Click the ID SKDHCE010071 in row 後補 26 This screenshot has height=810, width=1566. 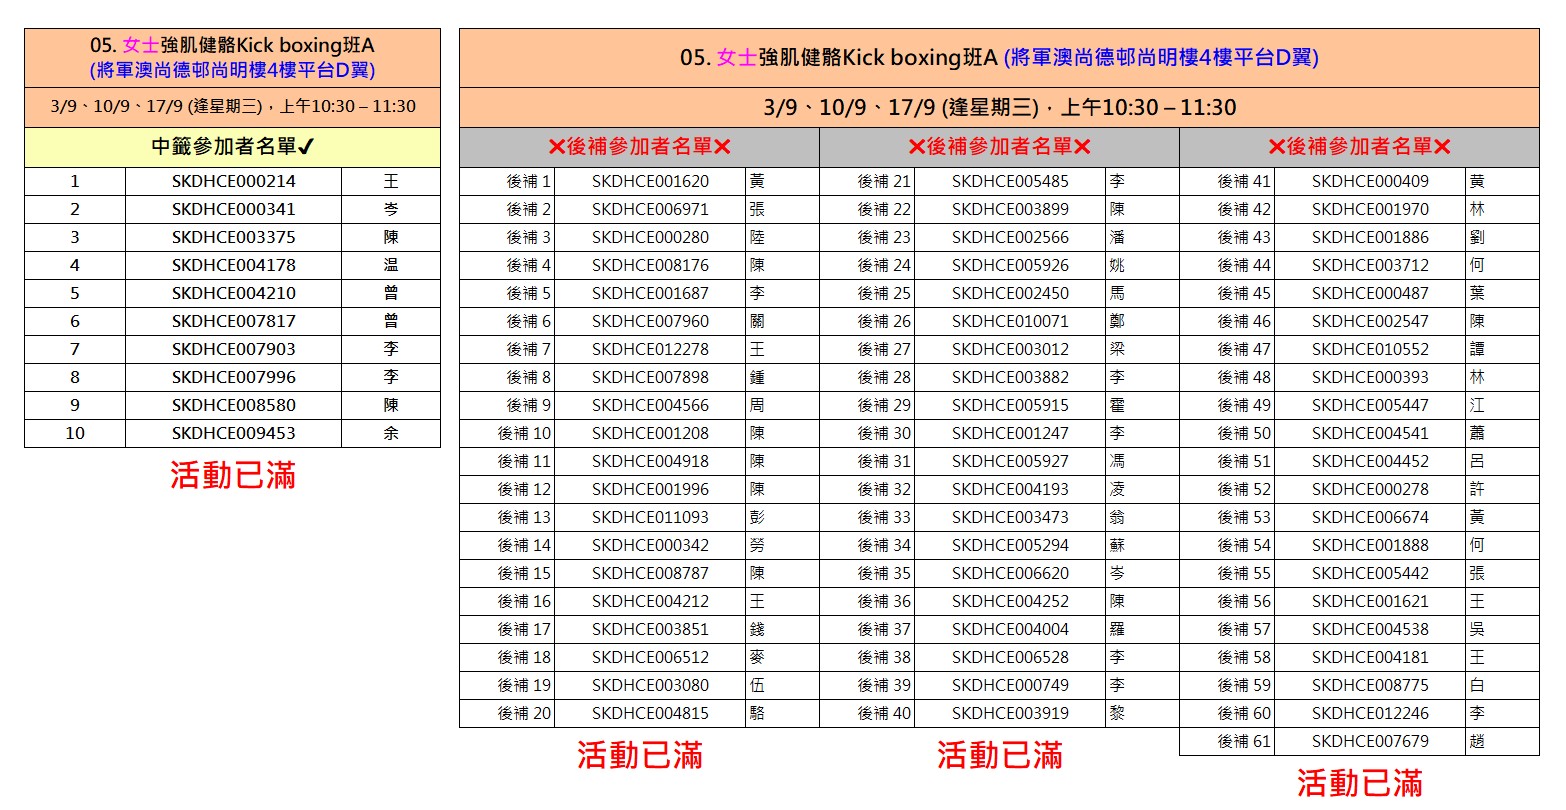[1010, 321]
